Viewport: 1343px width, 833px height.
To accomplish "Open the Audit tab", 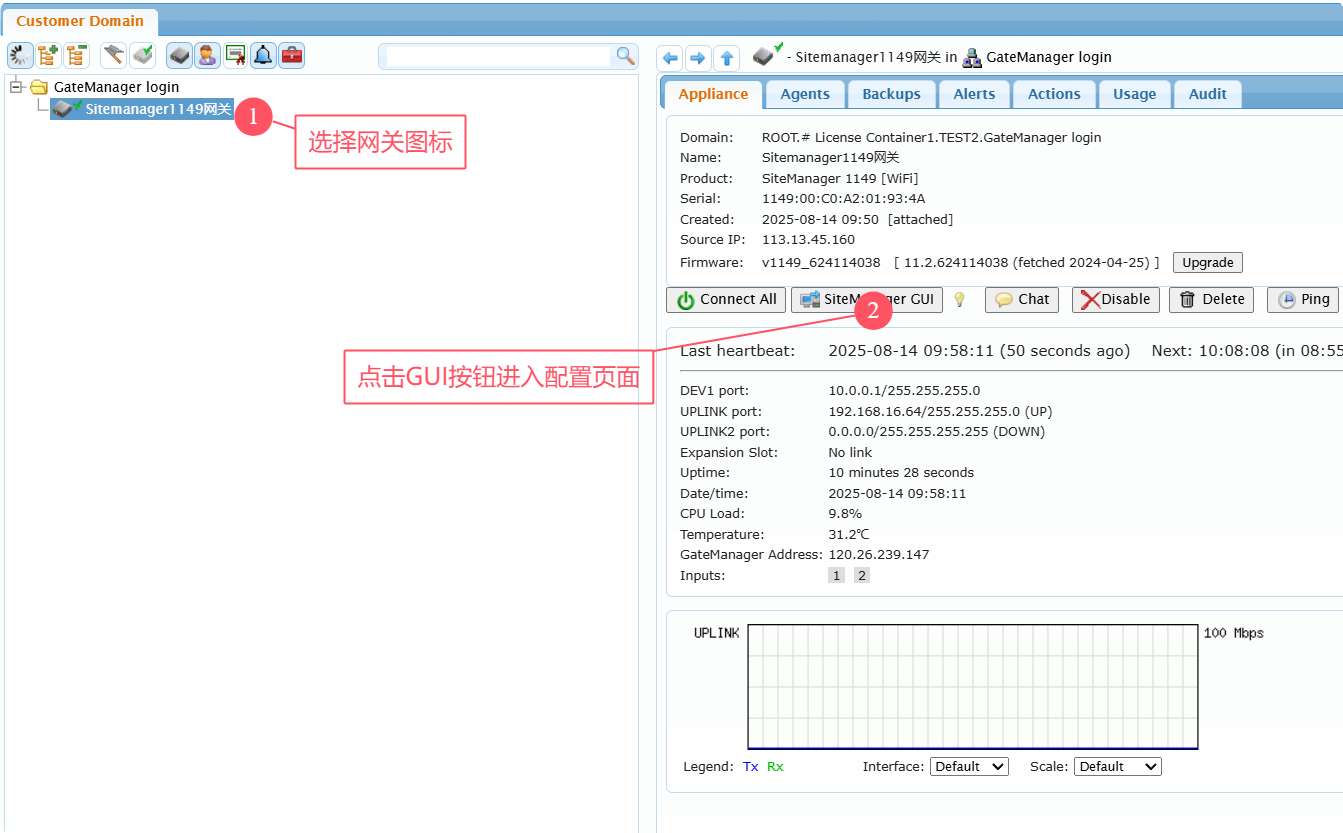I will click(1207, 94).
